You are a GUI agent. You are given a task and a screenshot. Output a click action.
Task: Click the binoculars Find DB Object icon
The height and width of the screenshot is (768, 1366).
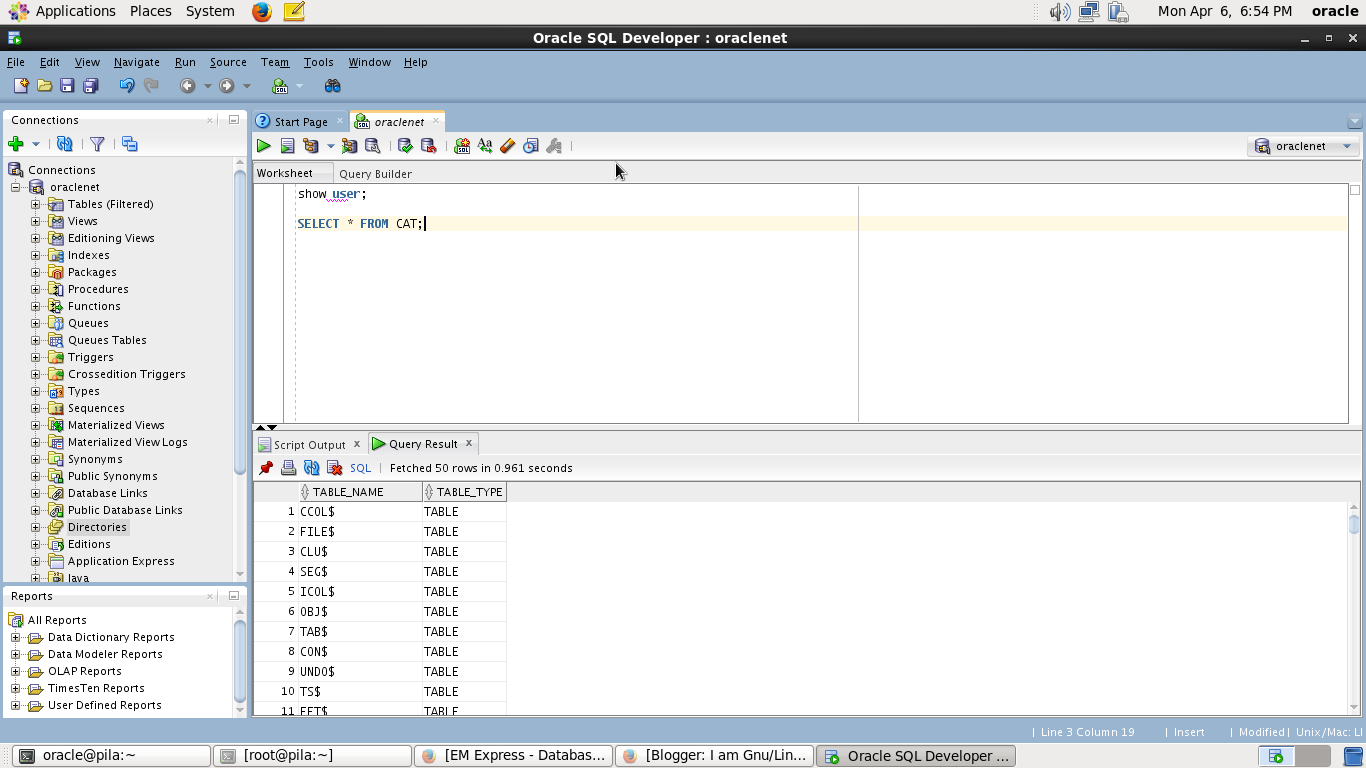point(333,86)
